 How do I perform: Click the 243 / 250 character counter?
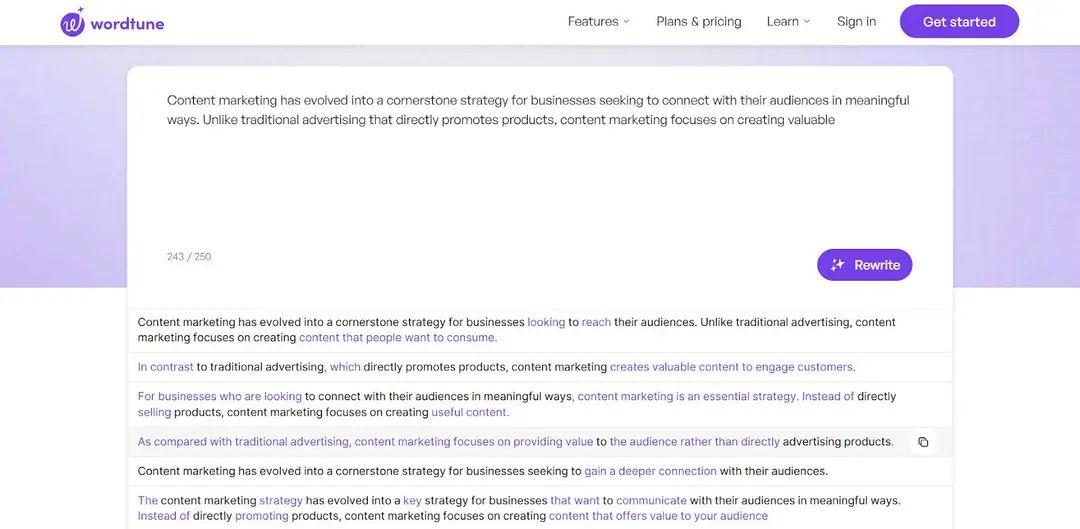pyautogui.click(x=189, y=257)
